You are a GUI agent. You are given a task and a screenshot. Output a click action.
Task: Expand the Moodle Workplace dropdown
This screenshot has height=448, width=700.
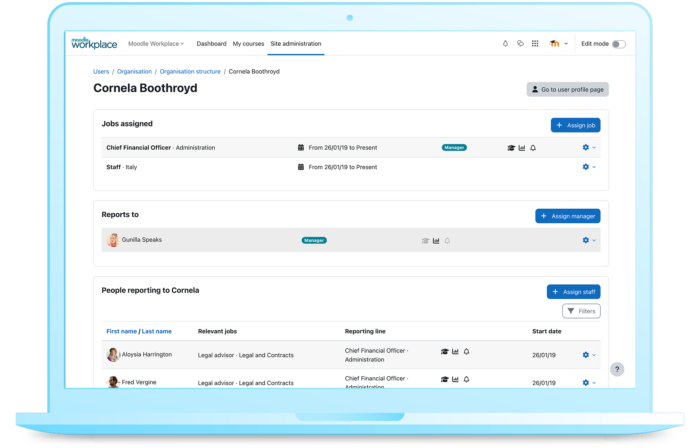tap(156, 44)
